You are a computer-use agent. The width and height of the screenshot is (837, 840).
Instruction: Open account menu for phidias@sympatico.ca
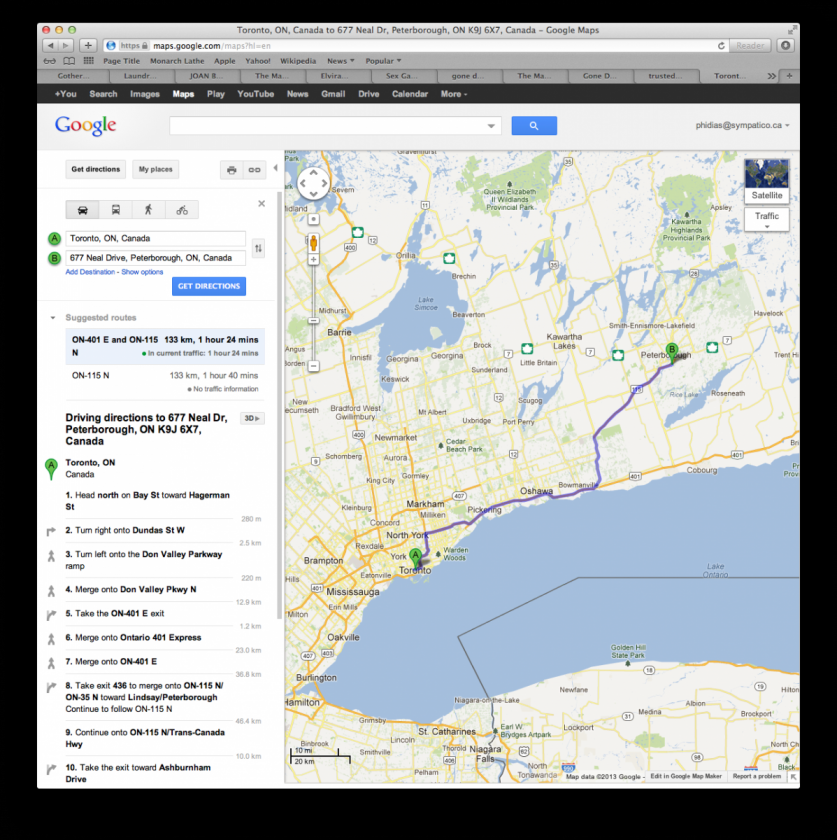pyautogui.click(x=742, y=126)
